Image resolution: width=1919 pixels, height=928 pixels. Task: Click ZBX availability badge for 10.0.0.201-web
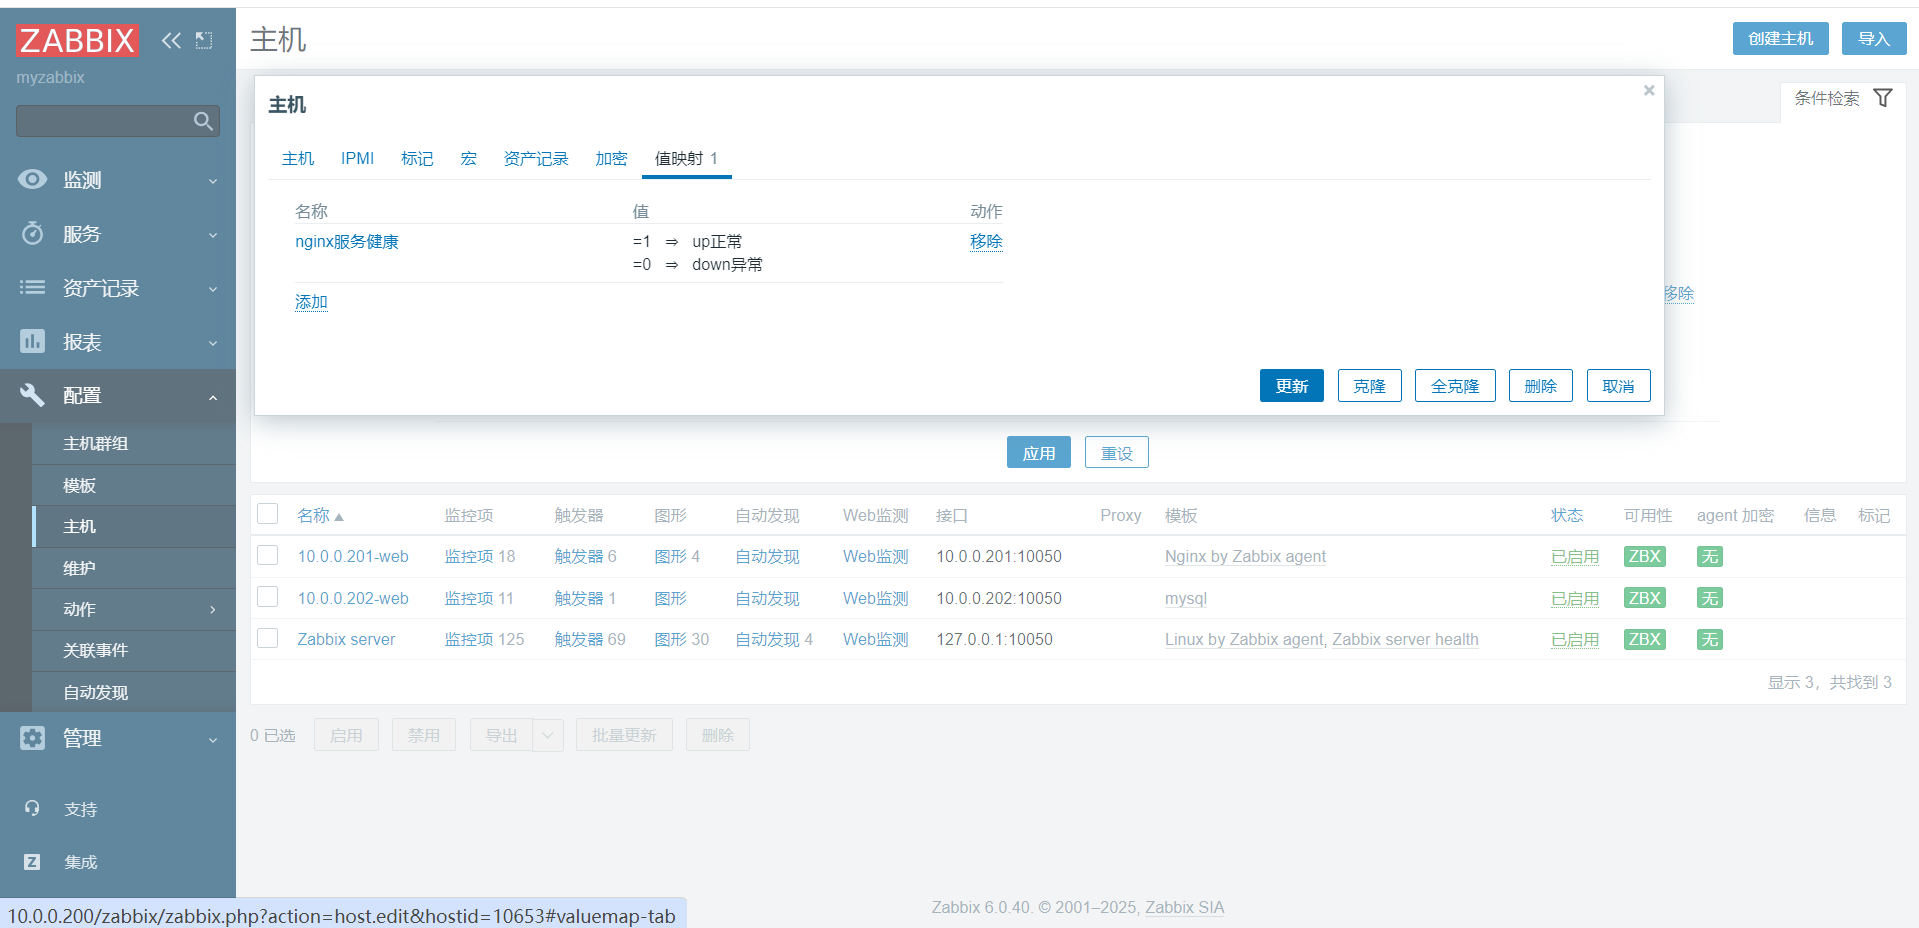coord(1645,557)
